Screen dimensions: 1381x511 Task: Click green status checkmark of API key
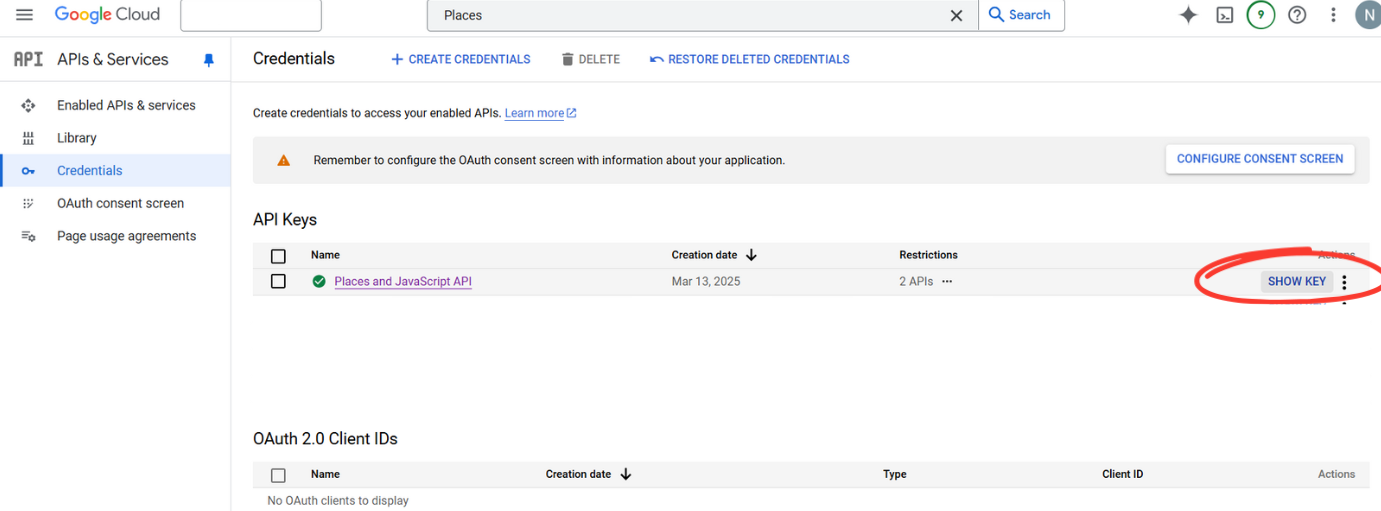(318, 282)
